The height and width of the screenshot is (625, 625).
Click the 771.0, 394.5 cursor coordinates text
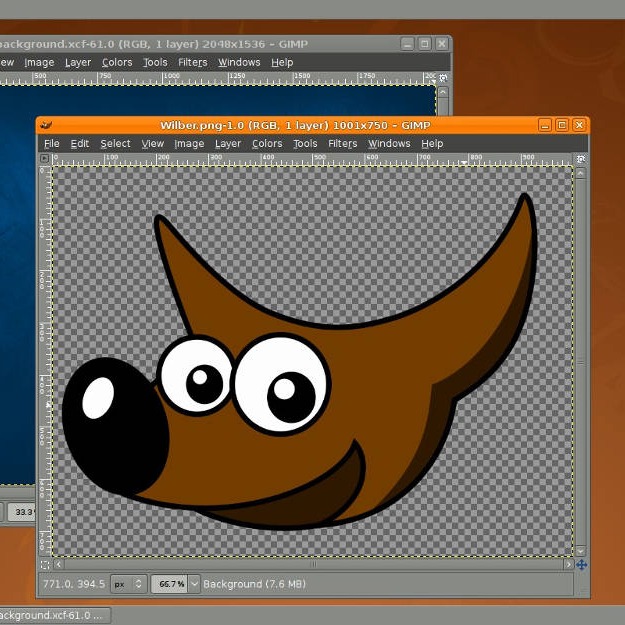74,584
